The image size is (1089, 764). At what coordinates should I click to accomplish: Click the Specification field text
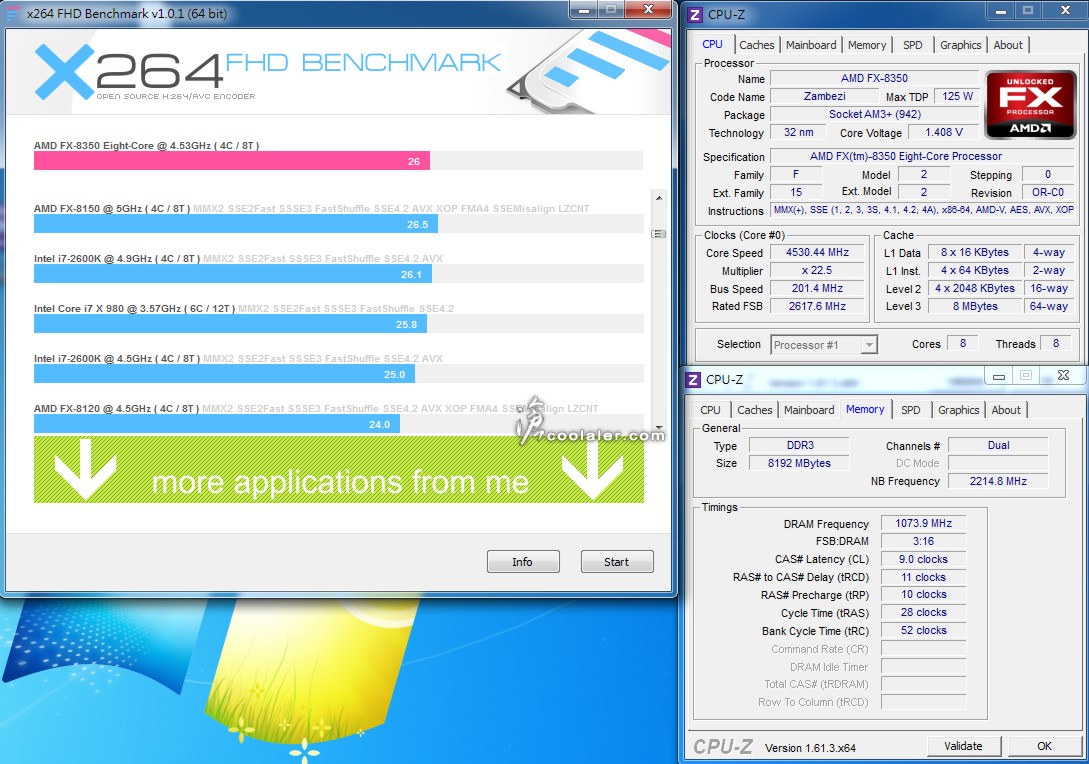click(x=923, y=157)
